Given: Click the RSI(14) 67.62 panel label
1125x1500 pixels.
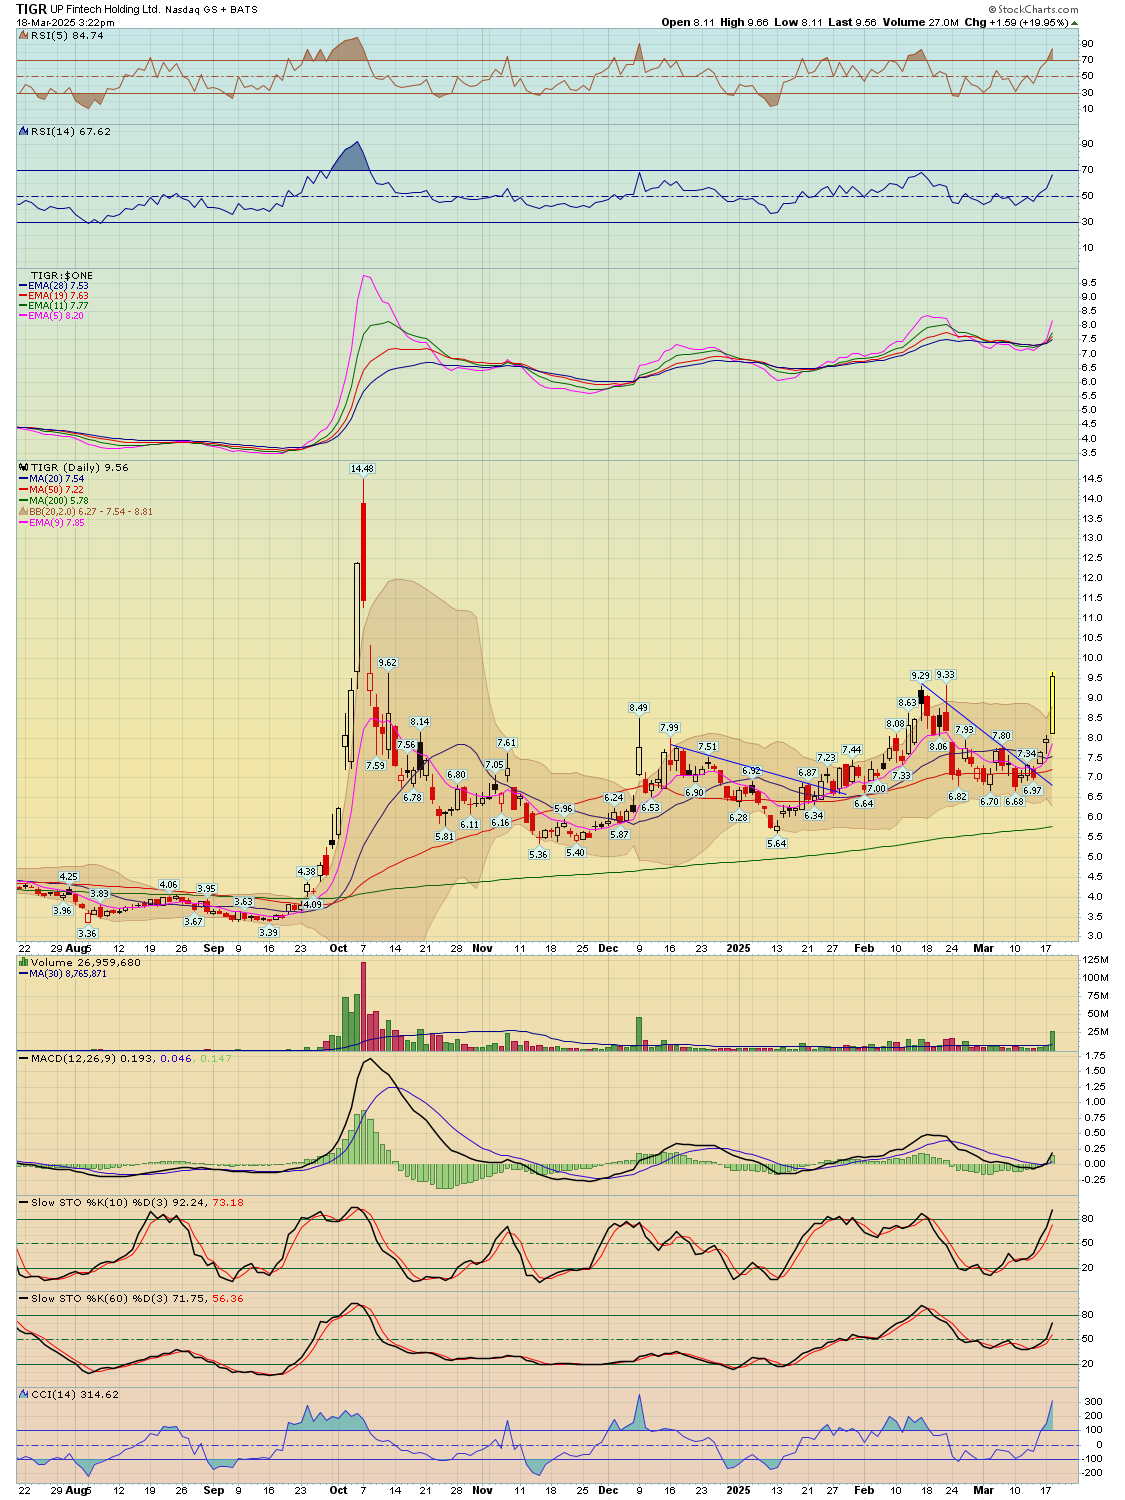Looking at the screenshot, I should click(71, 131).
